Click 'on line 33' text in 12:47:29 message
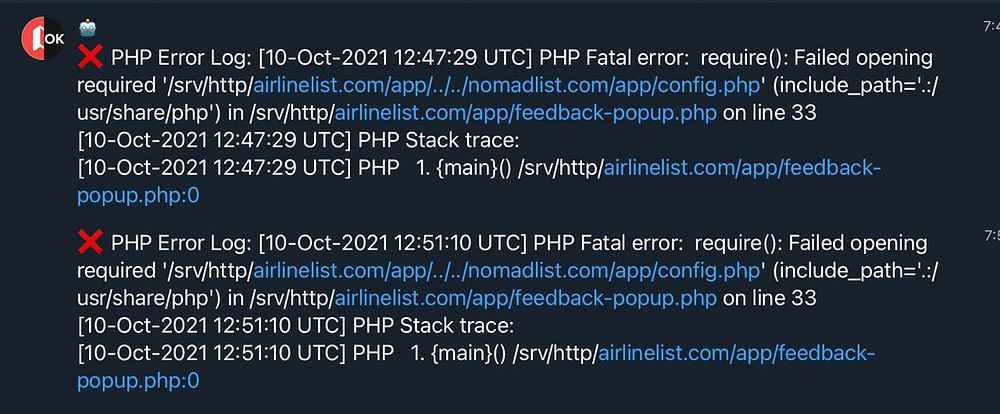The width and height of the screenshot is (1000, 414). coord(770,114)
